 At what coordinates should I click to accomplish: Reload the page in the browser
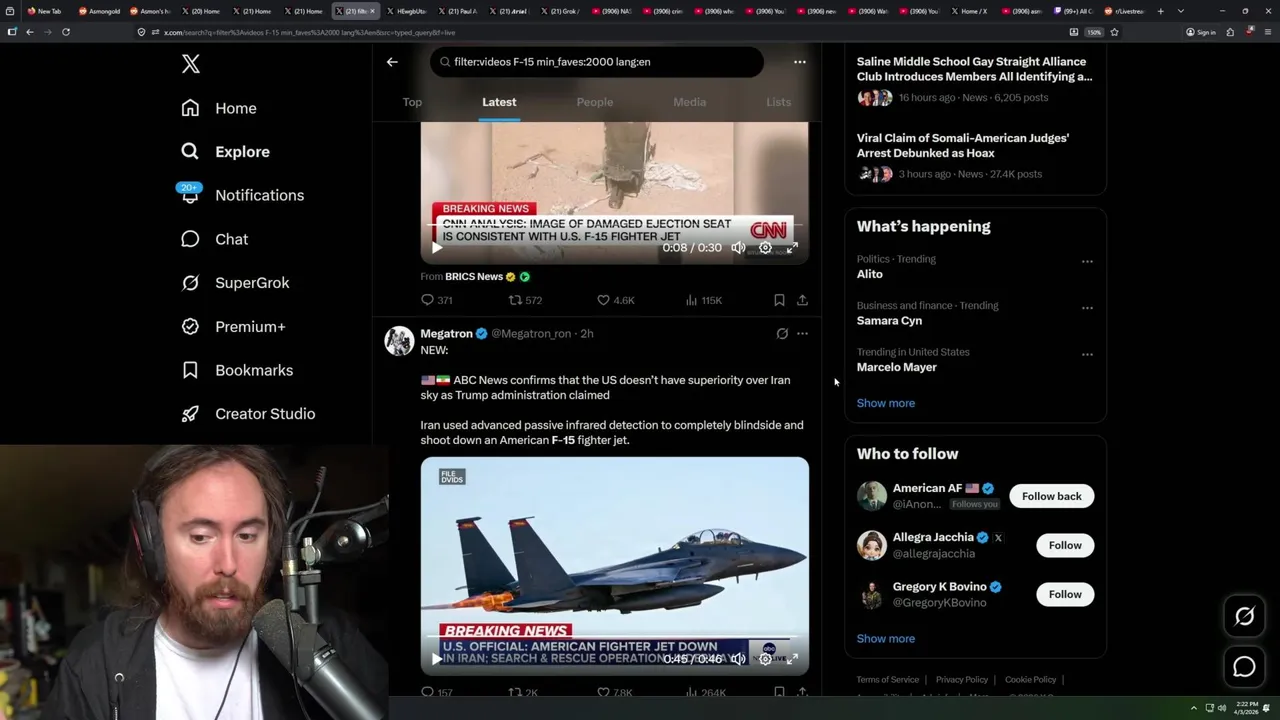pyautogui.click(x=65, y=32)
